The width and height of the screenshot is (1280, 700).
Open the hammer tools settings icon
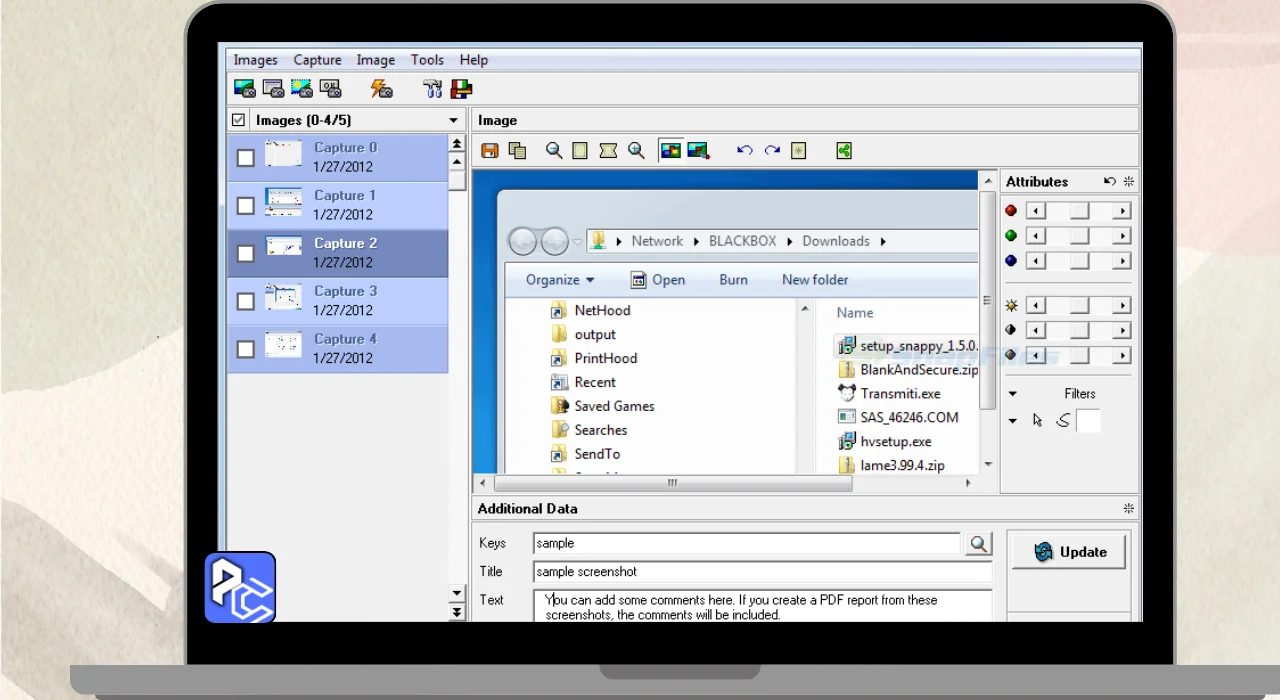[432, 89]
